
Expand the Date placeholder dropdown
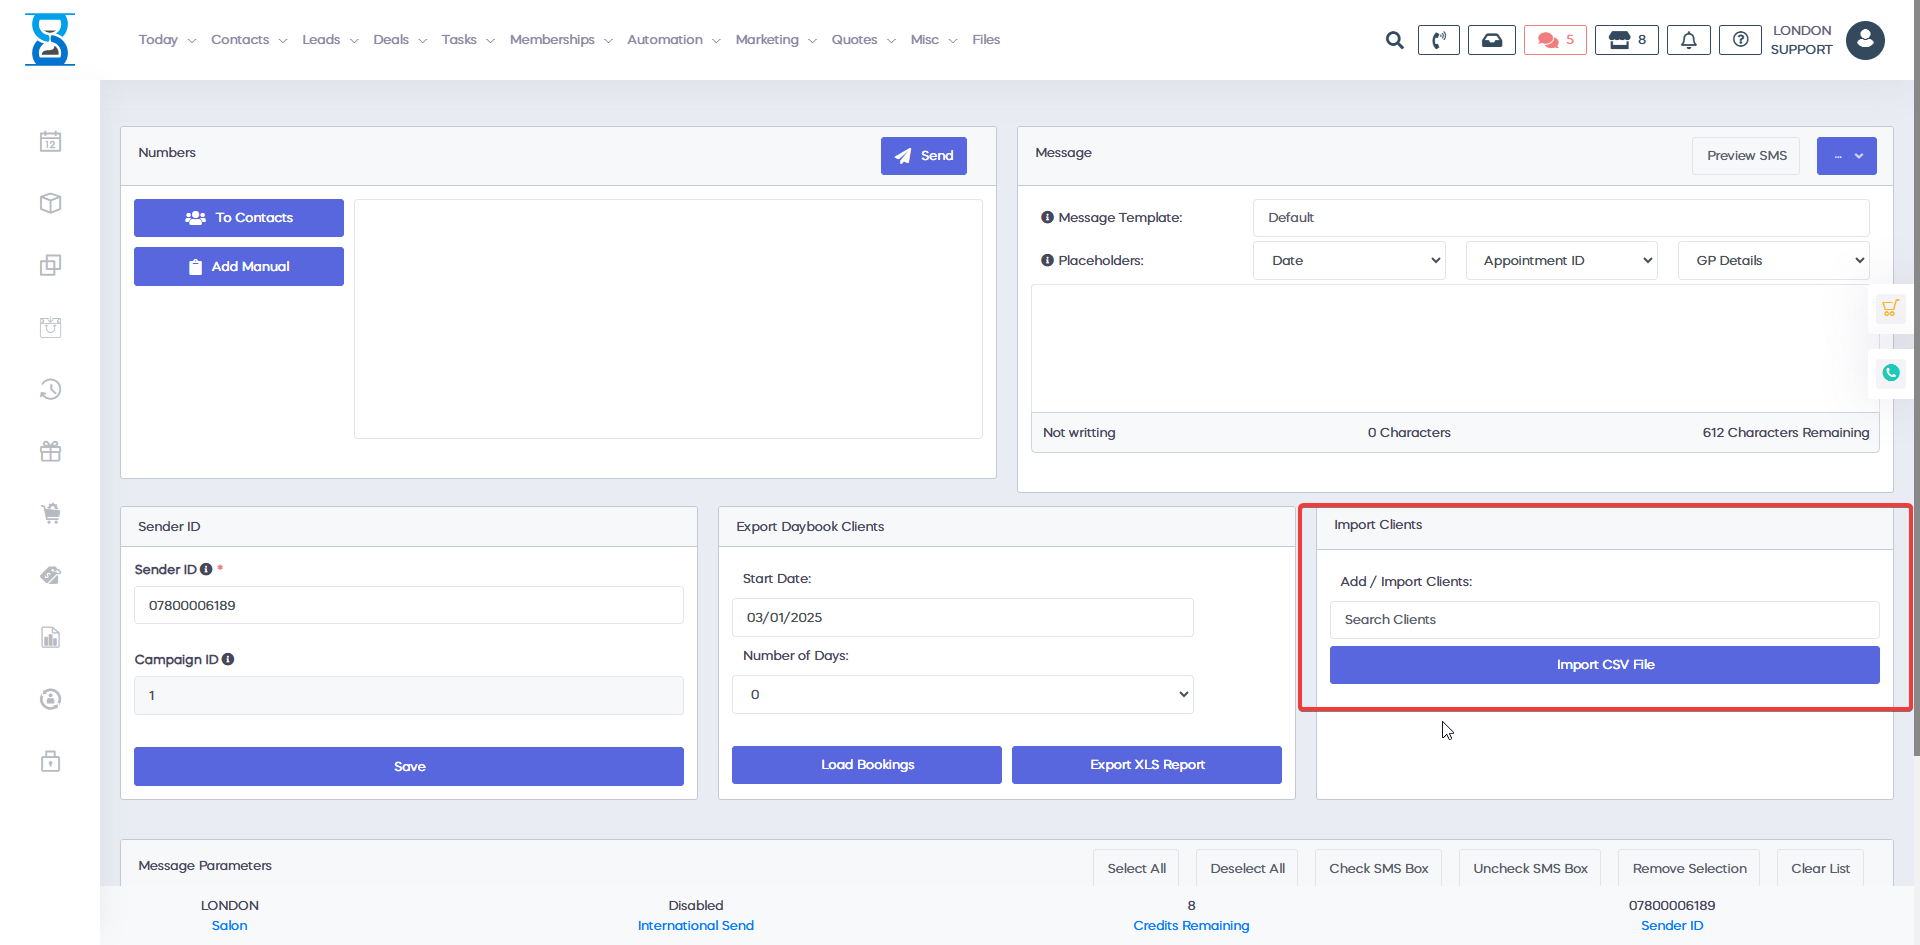pyautogui.click(x=1348, y=261)
